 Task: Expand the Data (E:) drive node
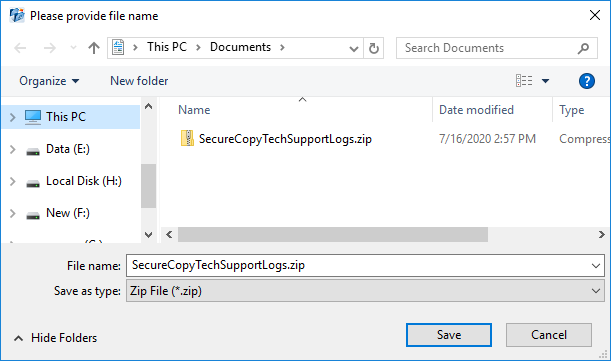point(12,149)
